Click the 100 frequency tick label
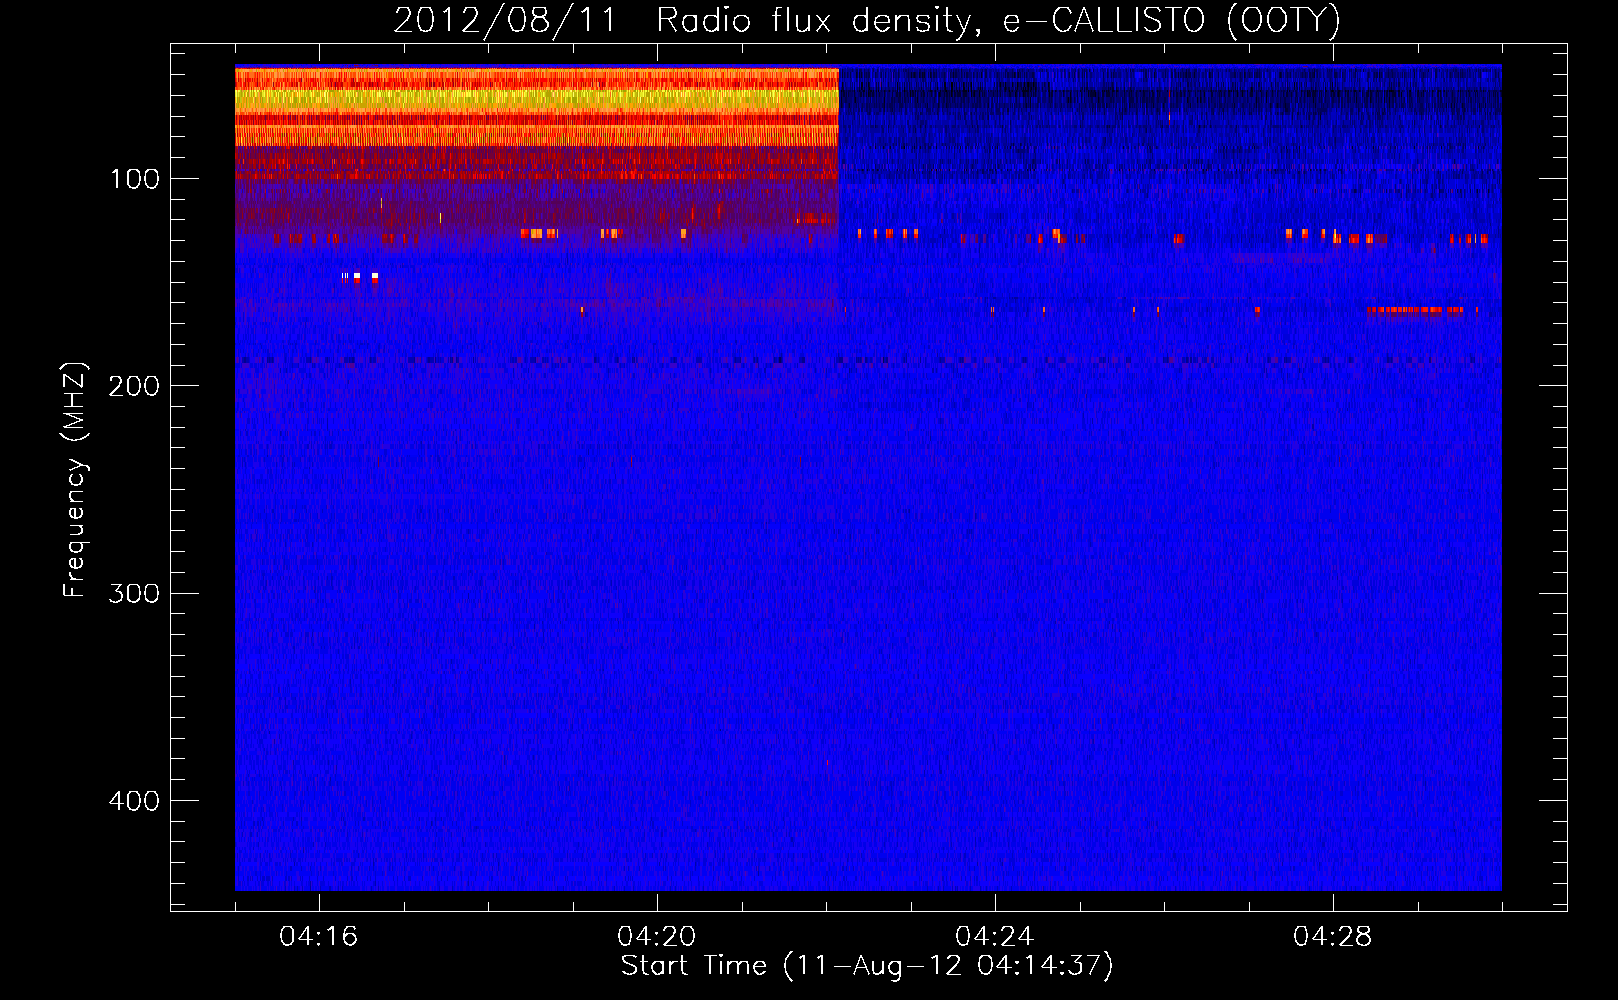Image resolution: width=1618 pixels, height=1000 pixels. pos(135,179)
